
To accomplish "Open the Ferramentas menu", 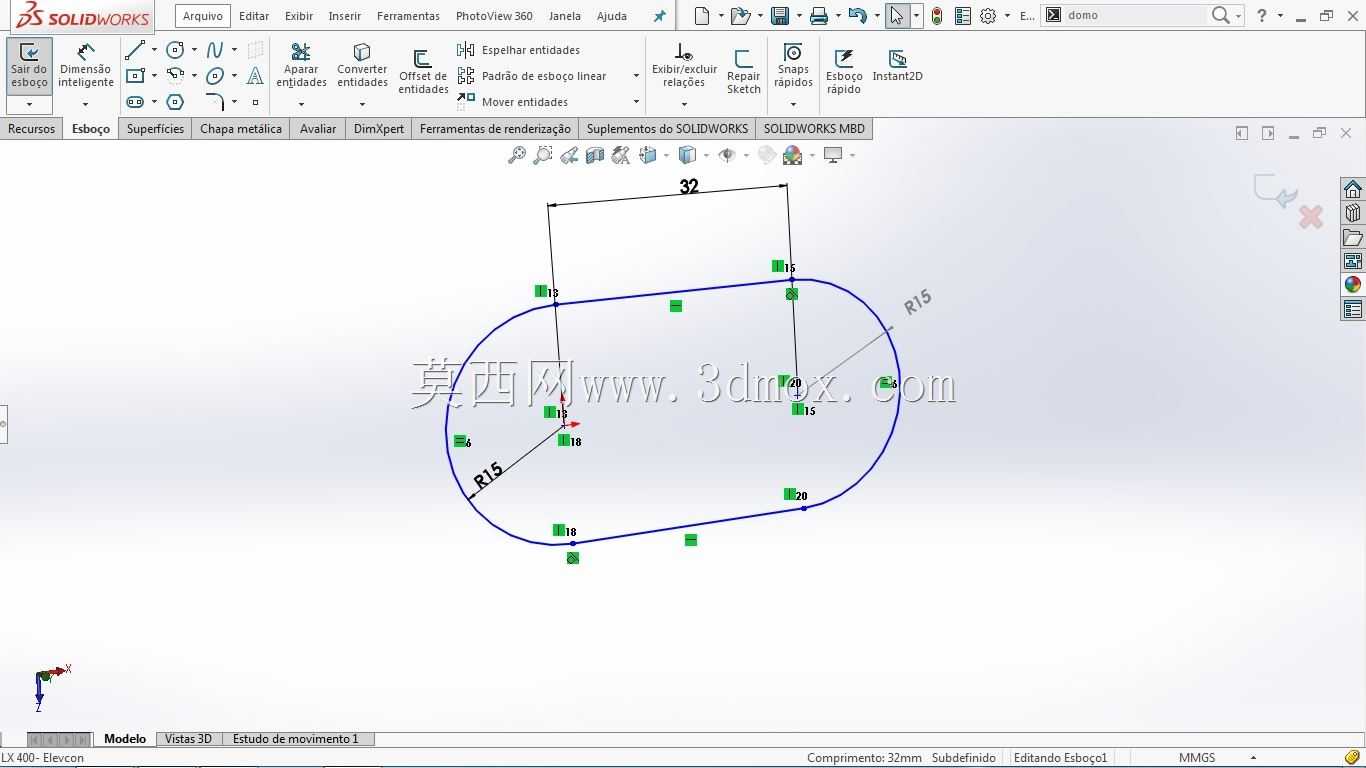I will tap(408, 16).
